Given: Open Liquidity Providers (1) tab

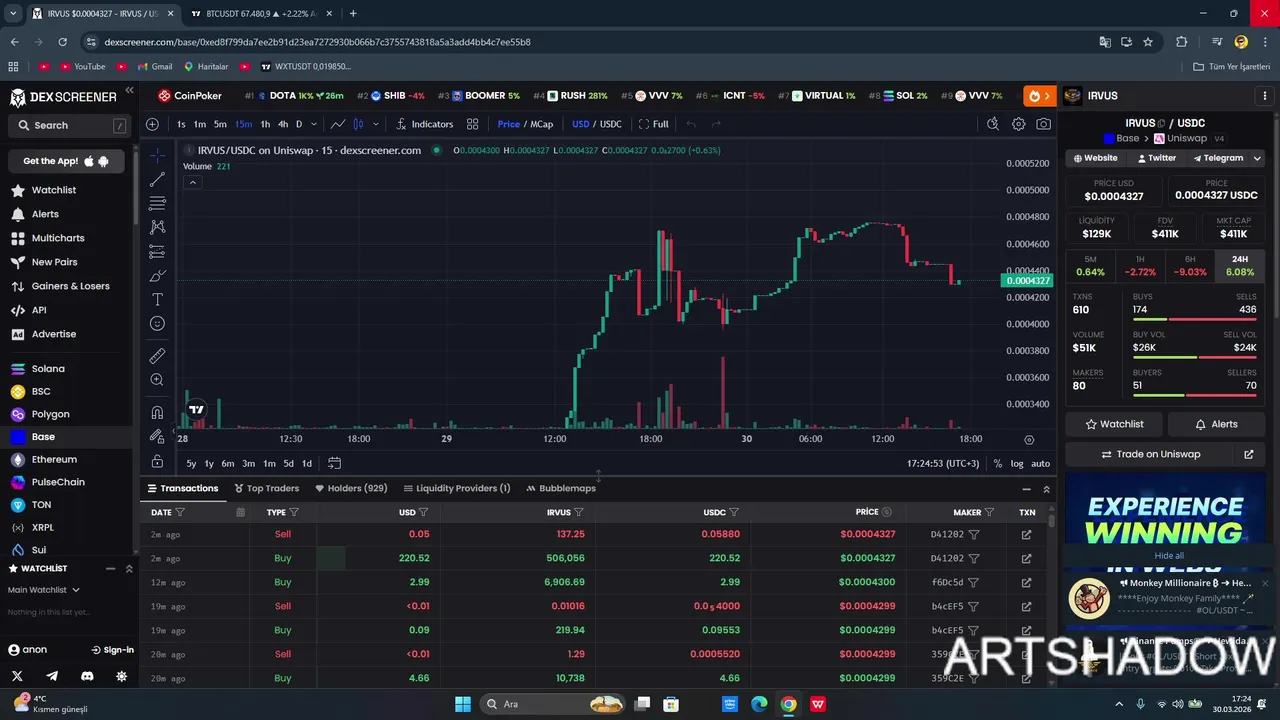Looking at the screenshot, I should 457,488.
